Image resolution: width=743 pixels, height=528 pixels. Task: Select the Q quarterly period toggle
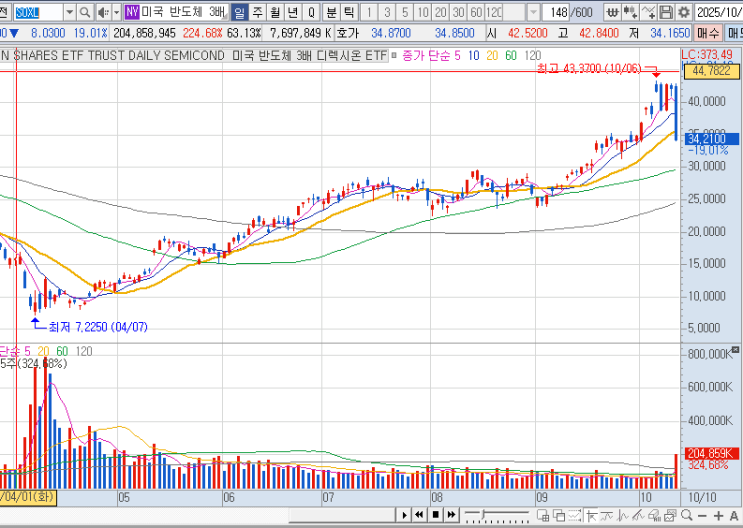coord(311,12)
